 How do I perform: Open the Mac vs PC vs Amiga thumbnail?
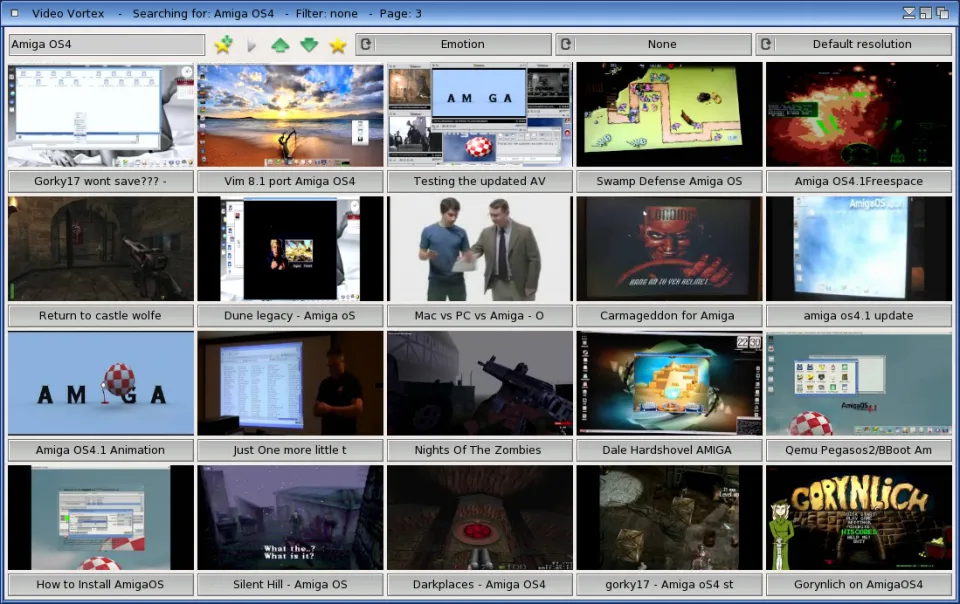[479, 248]
